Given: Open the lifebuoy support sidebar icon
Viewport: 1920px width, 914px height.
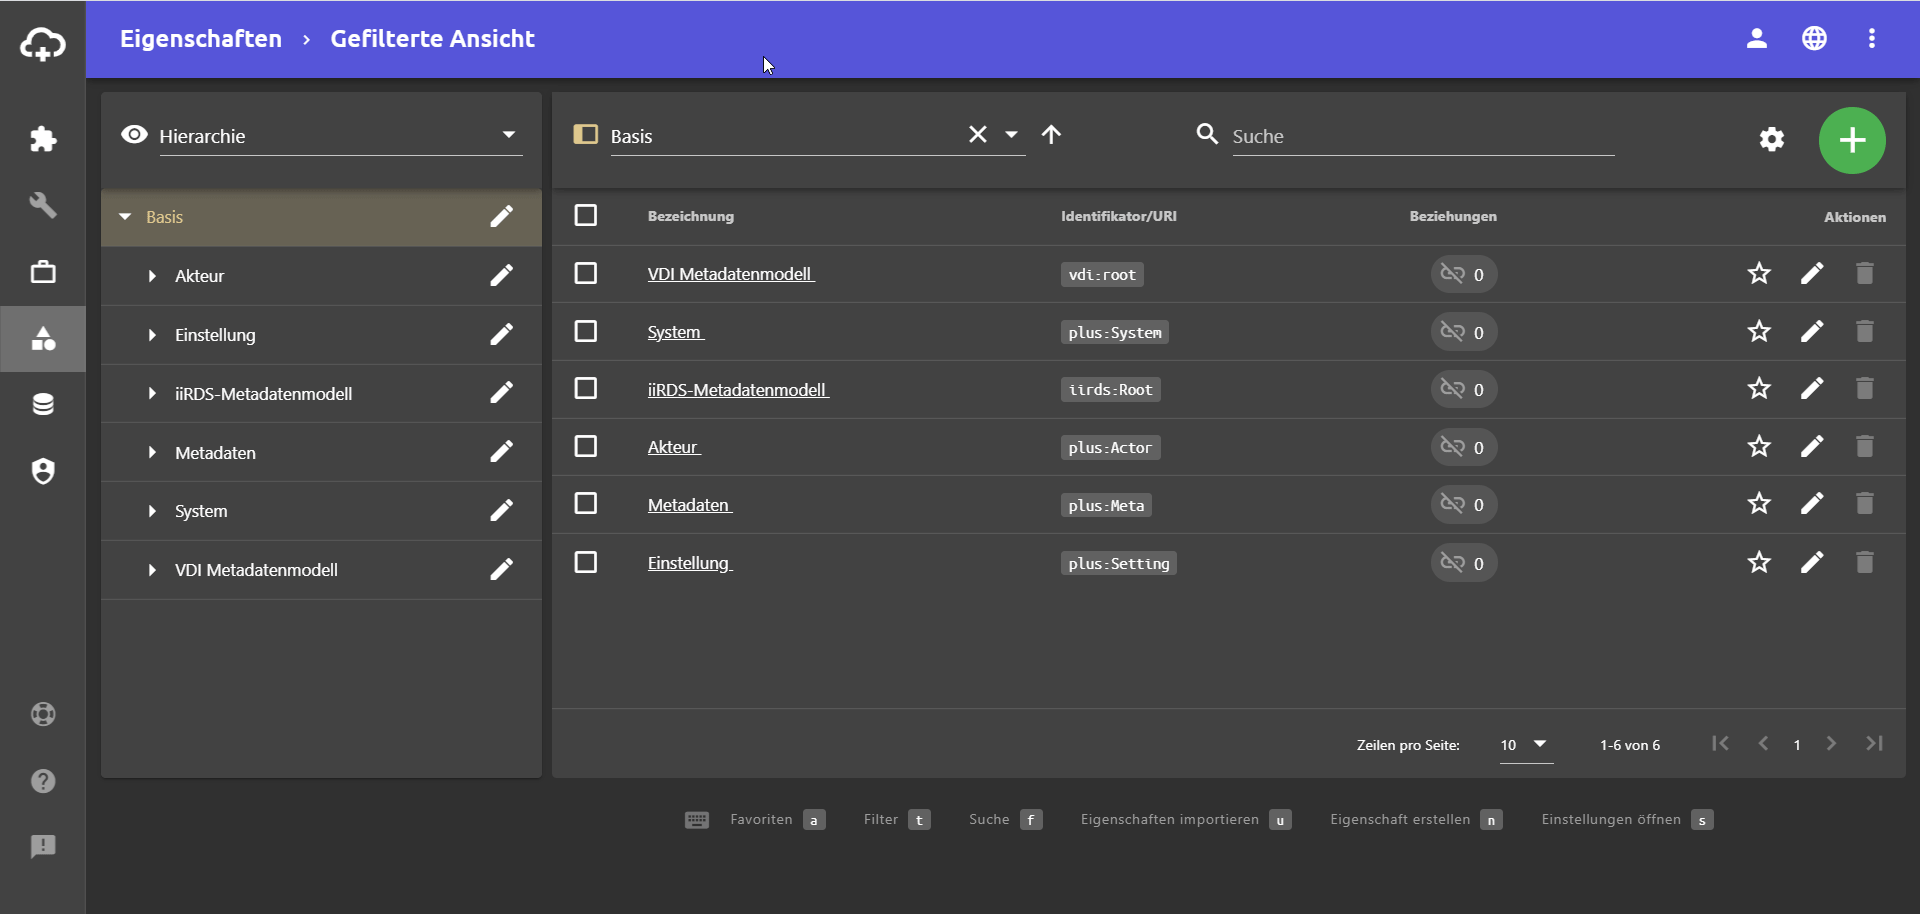Looking at the screenshot, I should point(43,714).
